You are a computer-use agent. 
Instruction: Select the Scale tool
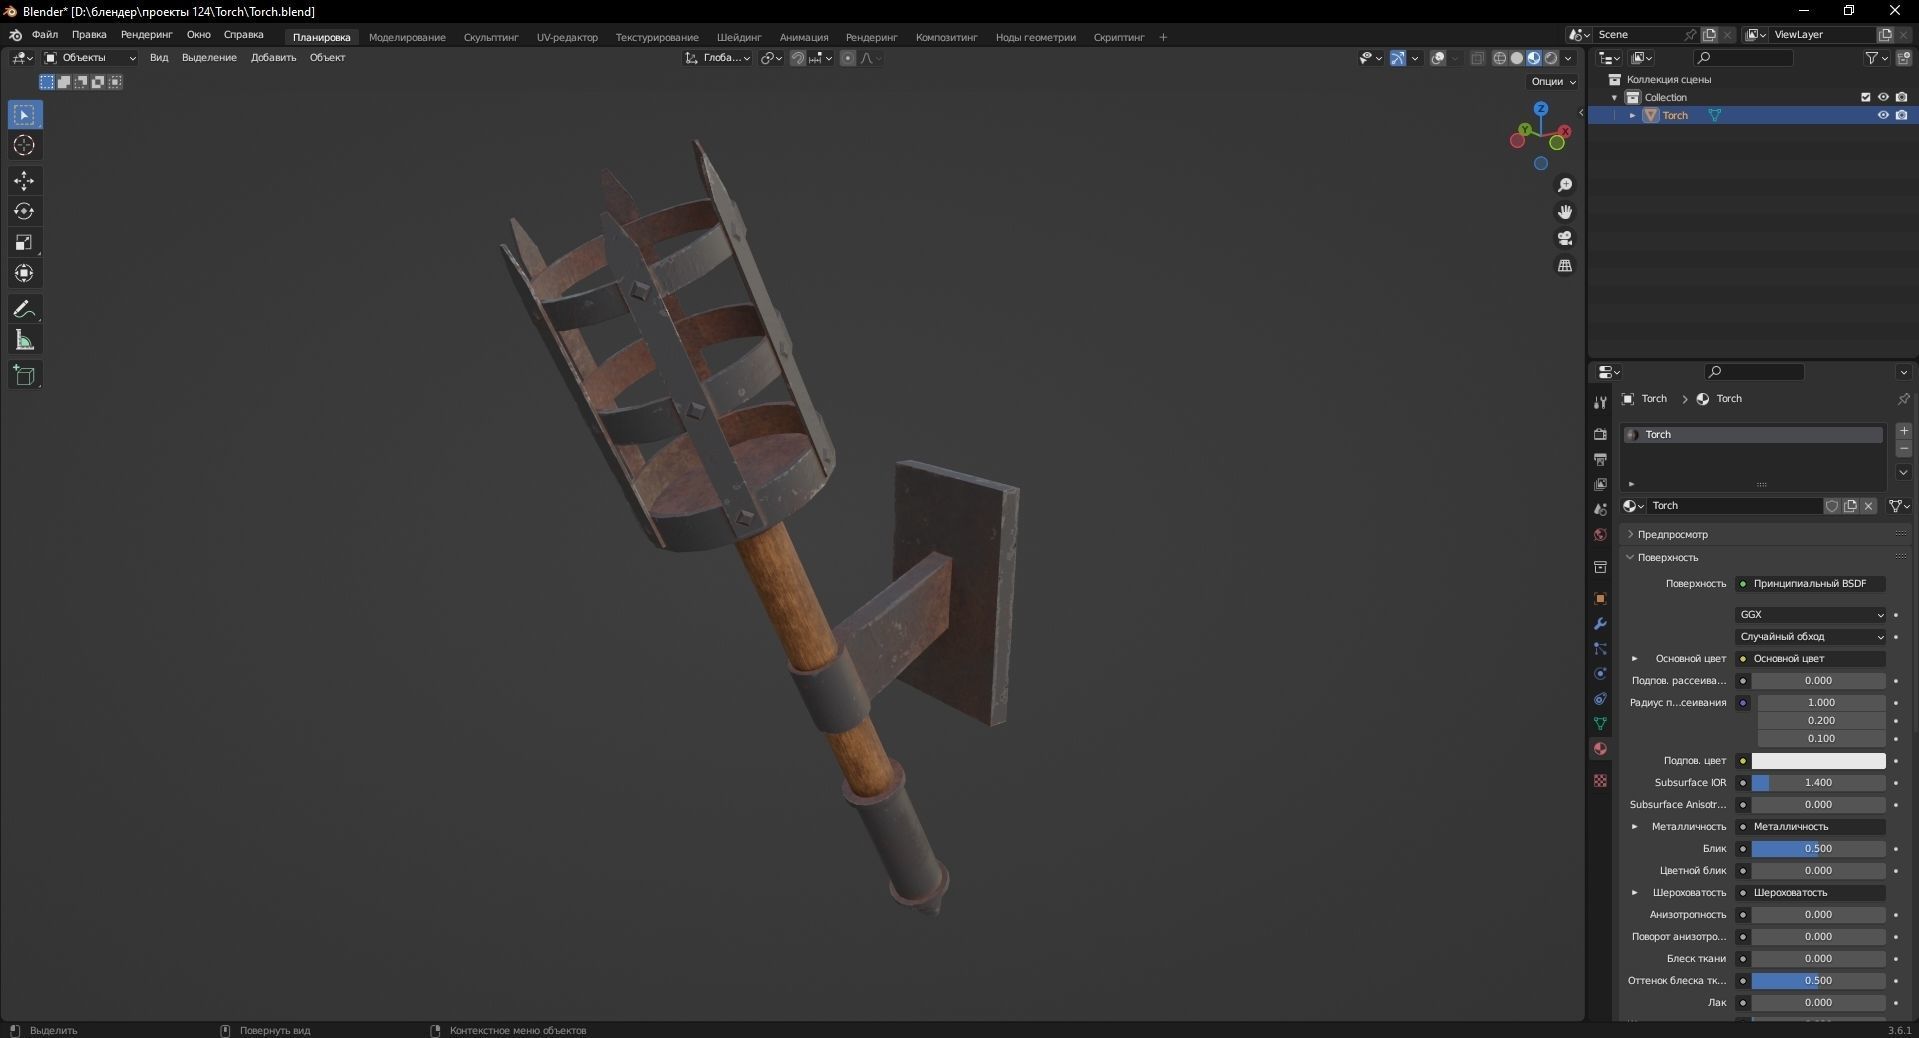click(24, 242)
